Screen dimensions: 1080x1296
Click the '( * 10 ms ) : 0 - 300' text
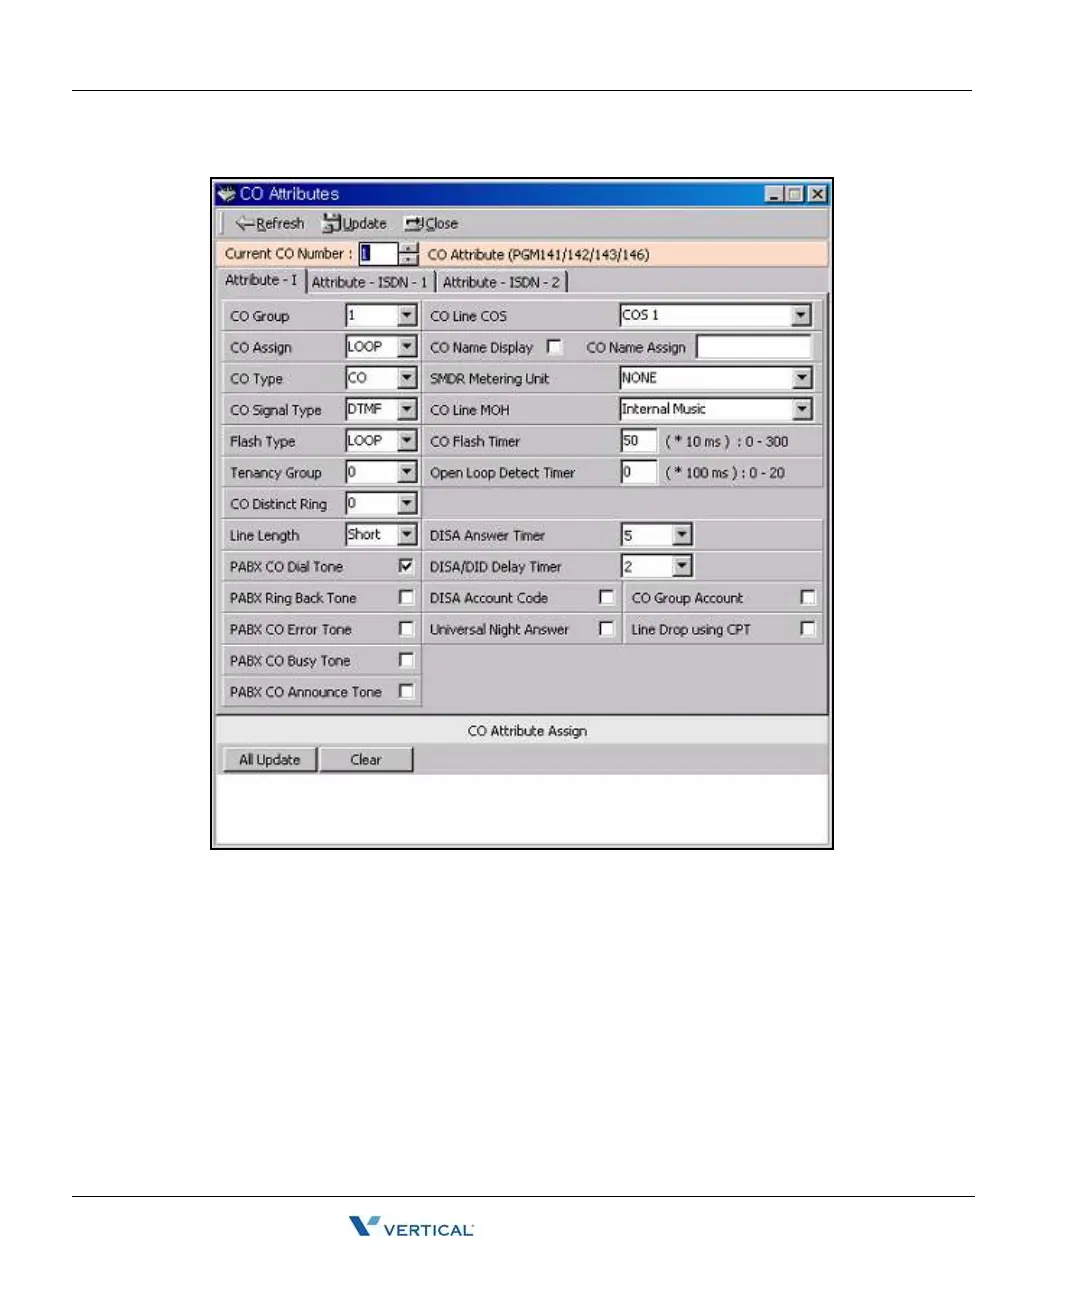tap(727, 441)
